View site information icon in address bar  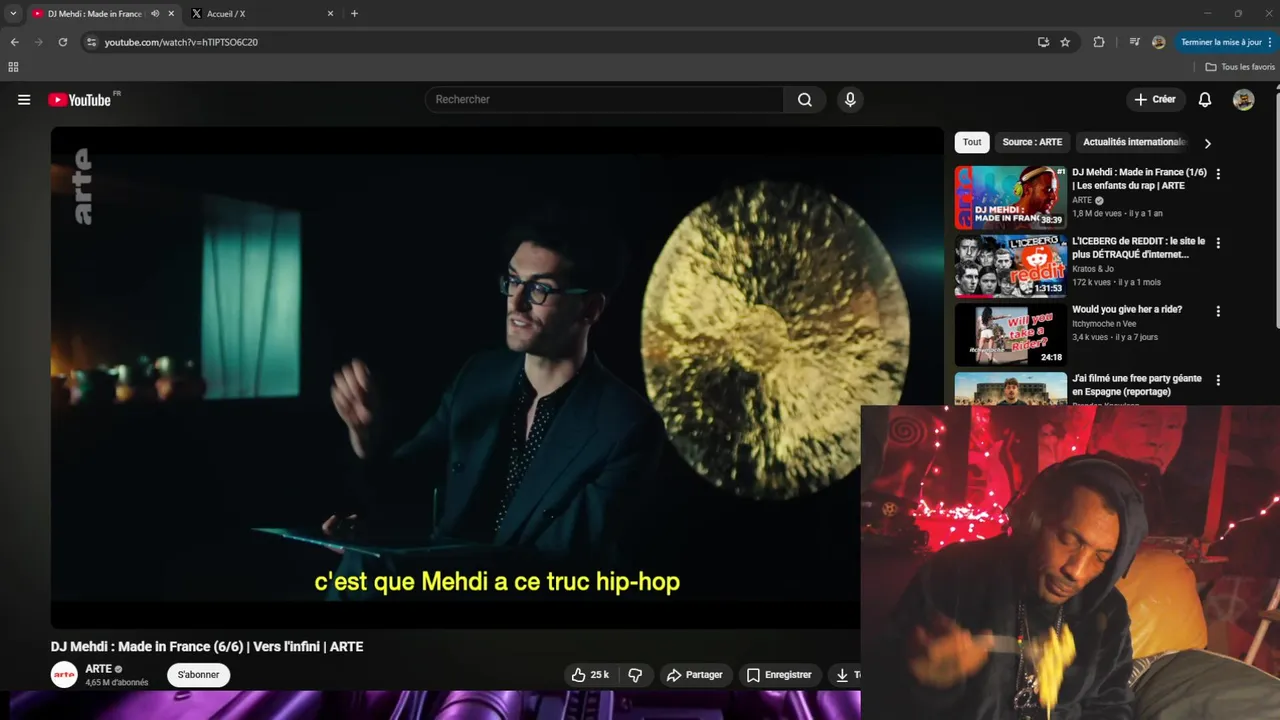pyautogui.click(x=91, y=42)
